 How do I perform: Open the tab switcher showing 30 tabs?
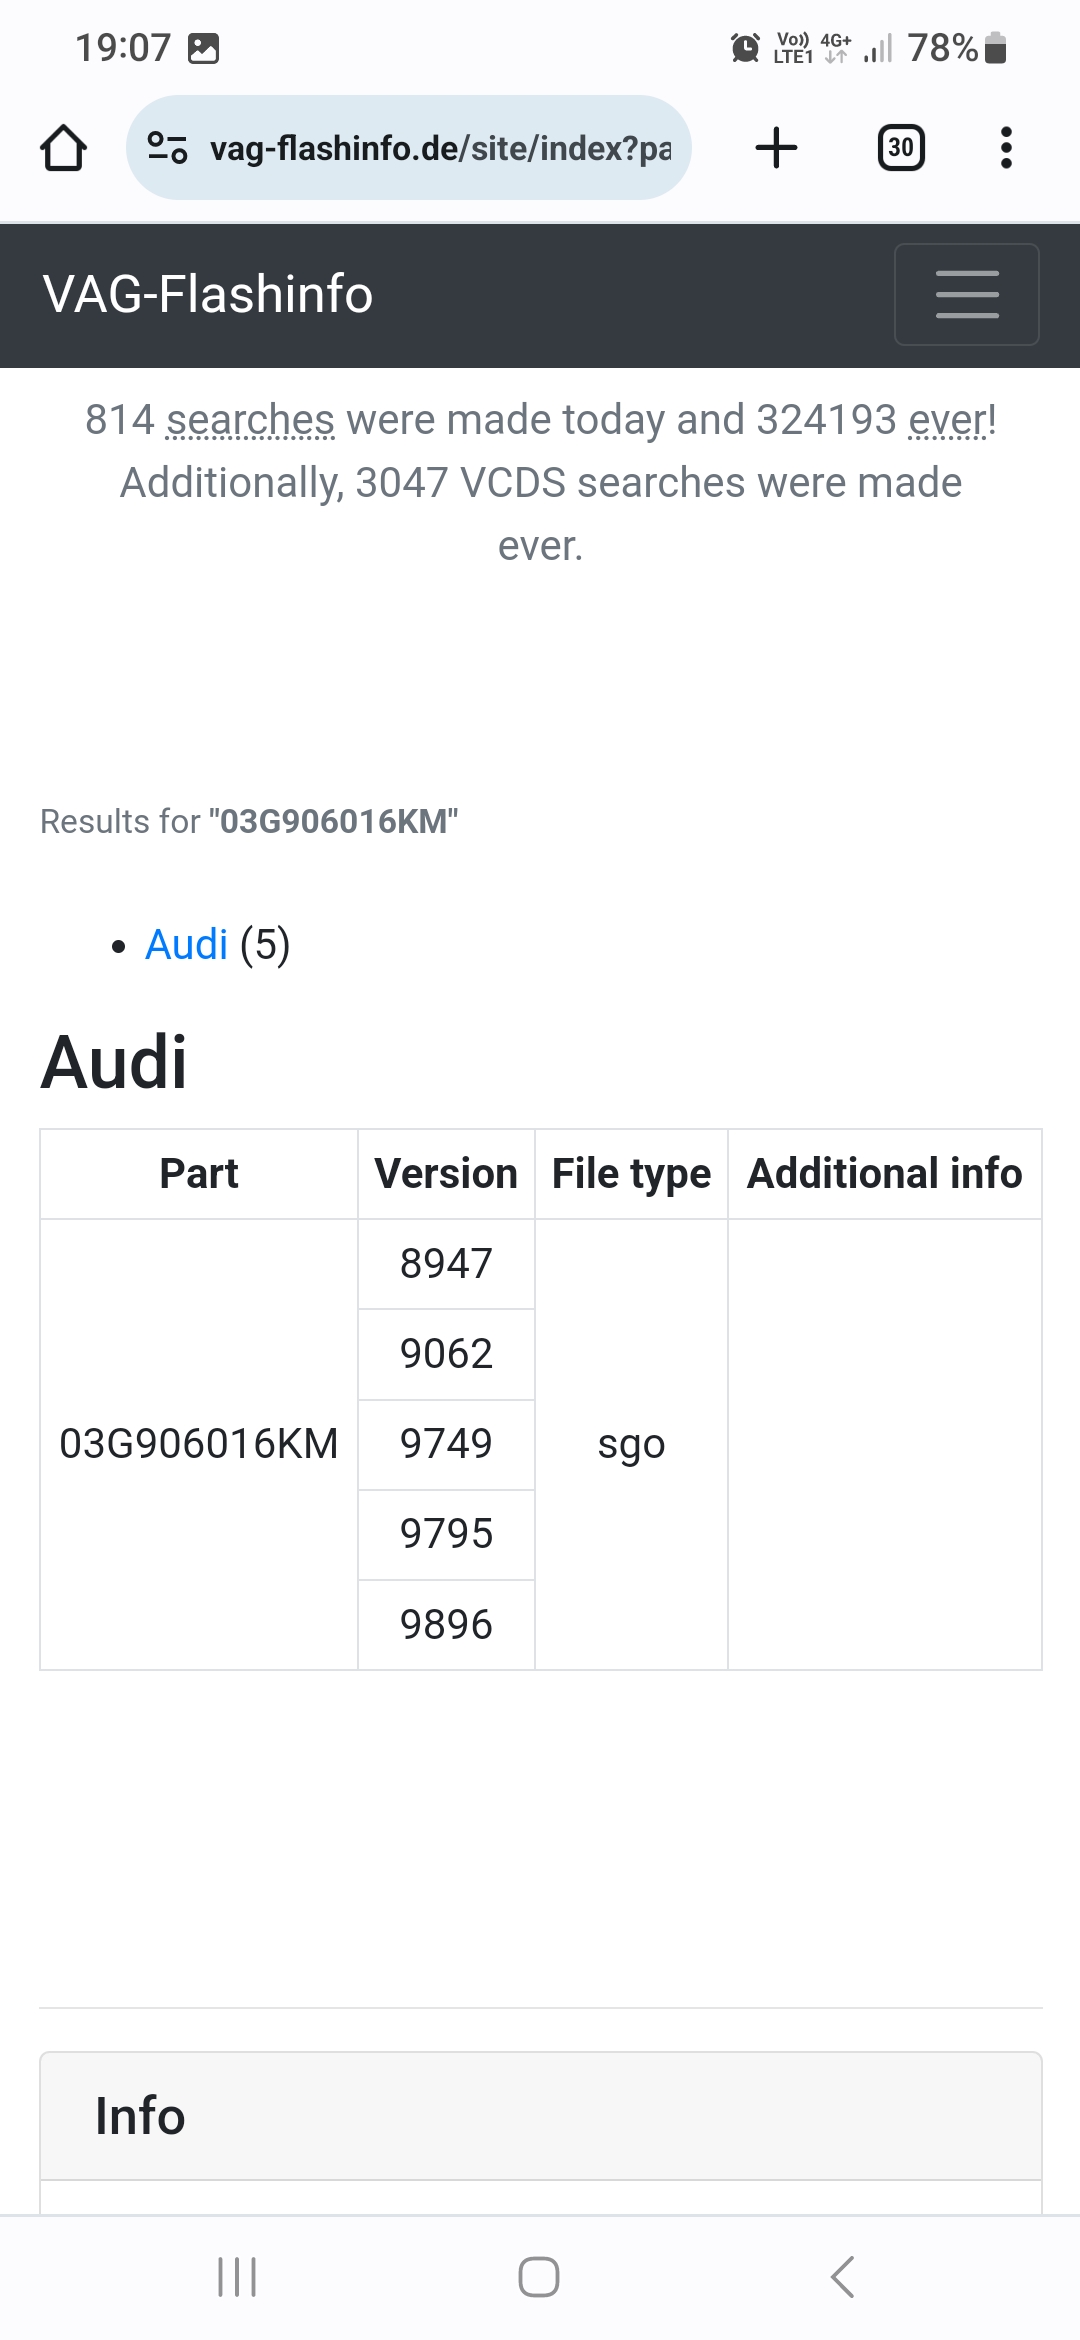[900, 148]
